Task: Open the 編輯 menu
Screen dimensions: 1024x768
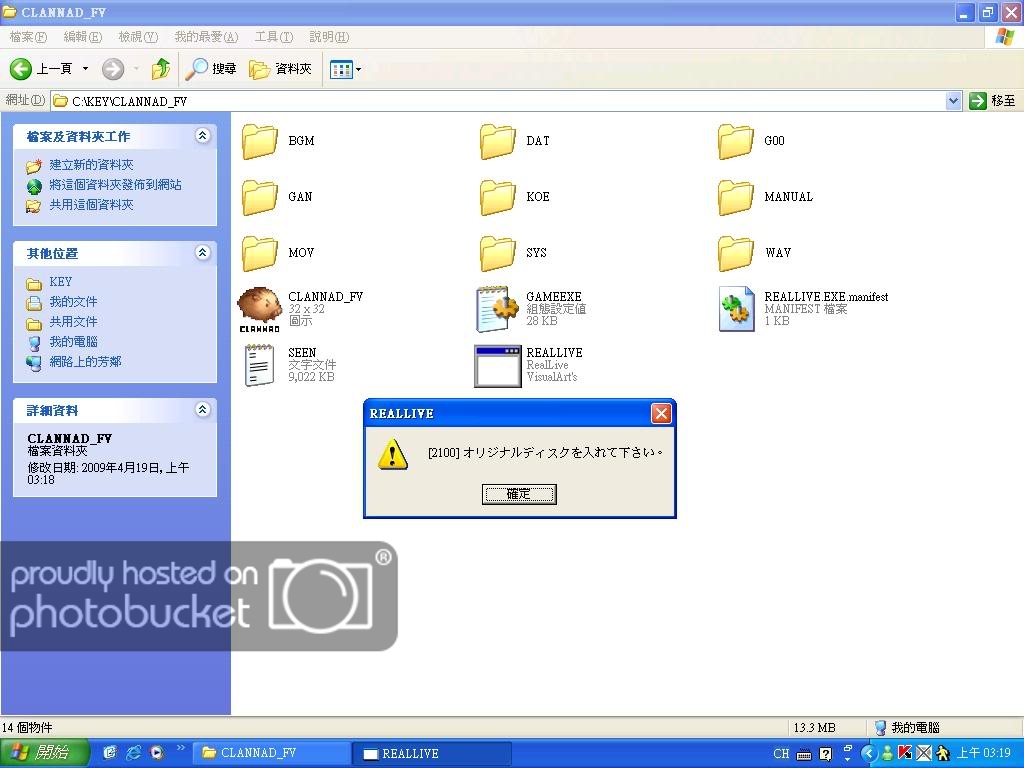Action: click(82, 37)
